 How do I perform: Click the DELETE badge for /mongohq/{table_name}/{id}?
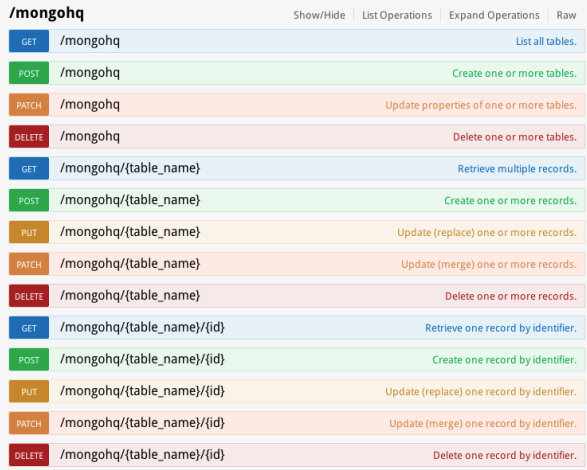pyautogui.click(x=29, y=455)
